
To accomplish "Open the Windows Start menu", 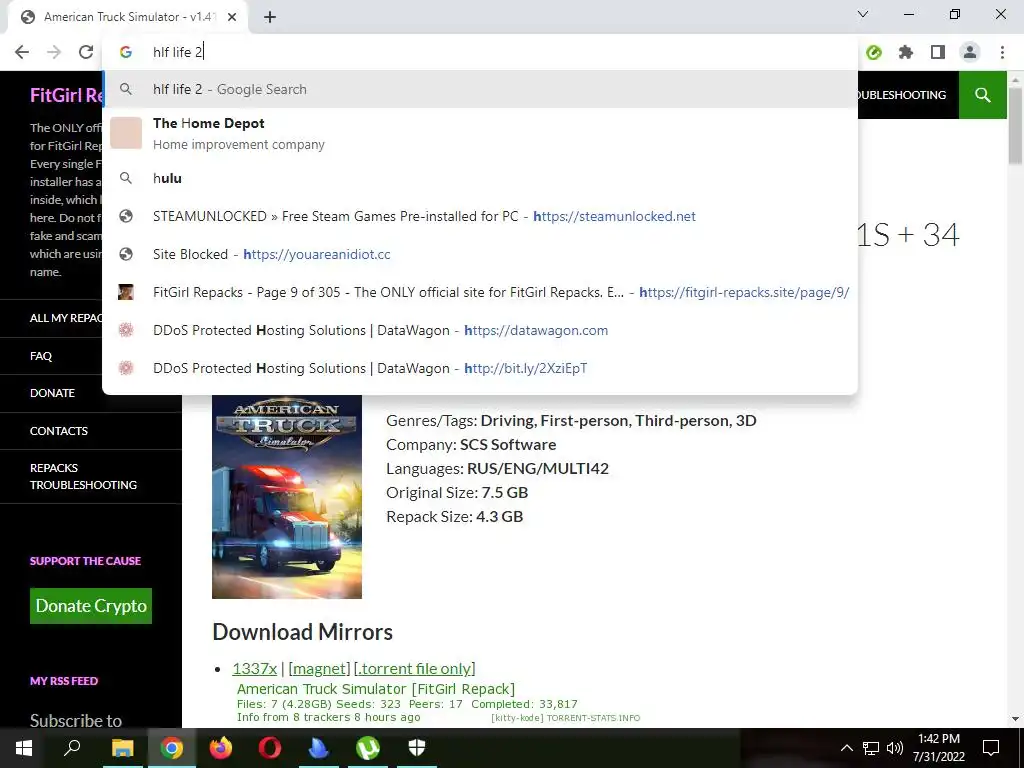I will 24,748.
